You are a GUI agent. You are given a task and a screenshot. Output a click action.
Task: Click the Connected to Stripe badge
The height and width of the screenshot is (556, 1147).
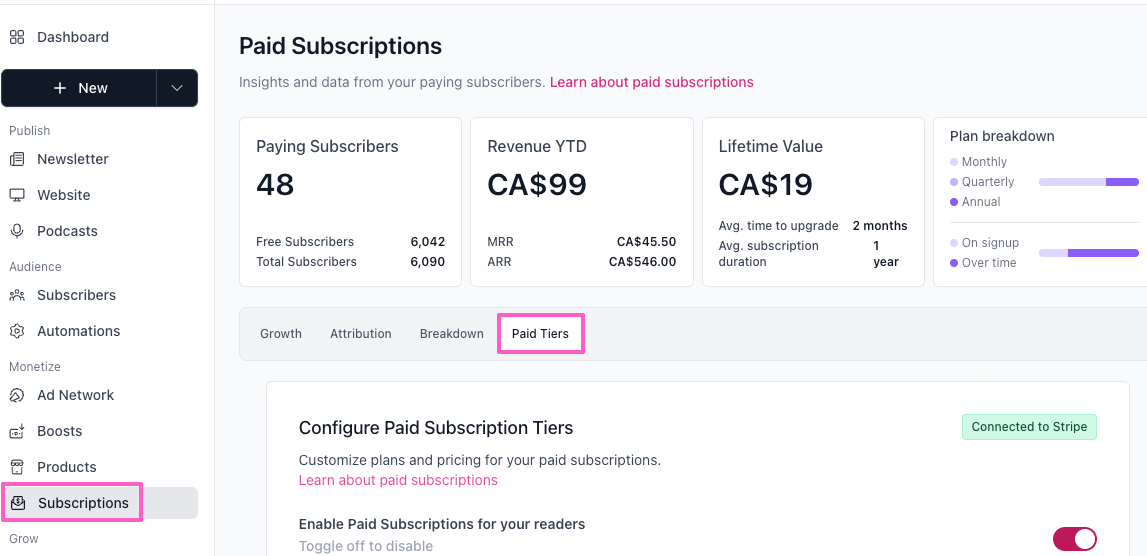(x=1029, y=427)
